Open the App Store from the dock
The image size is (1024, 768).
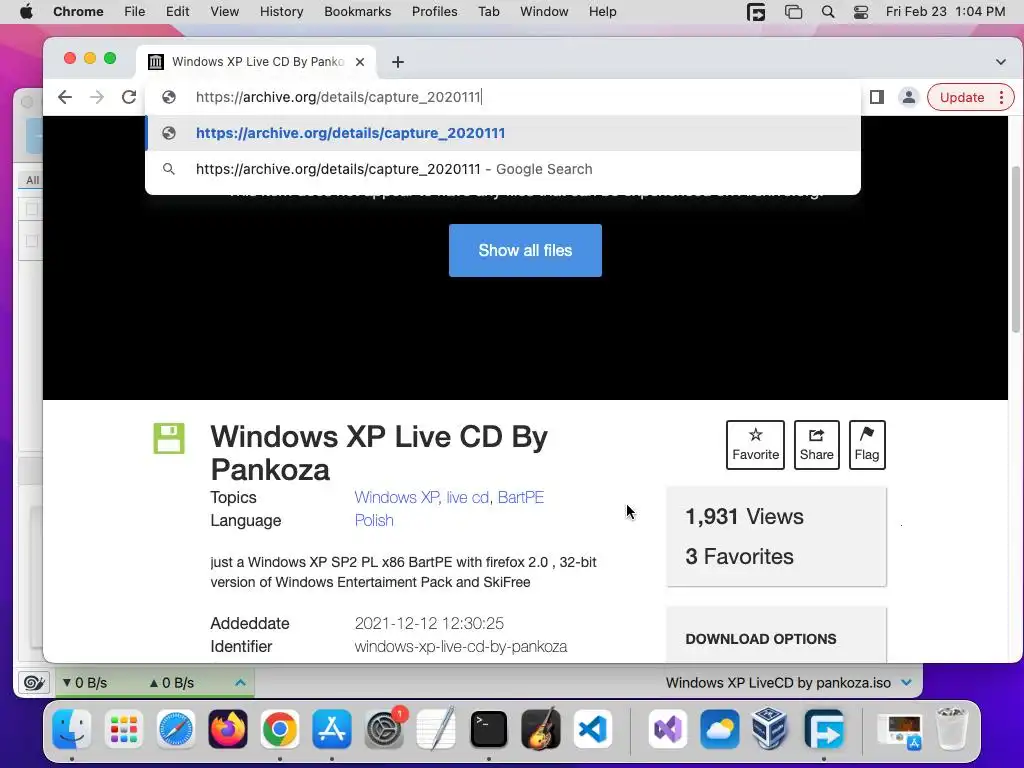[x=332, y=729]
